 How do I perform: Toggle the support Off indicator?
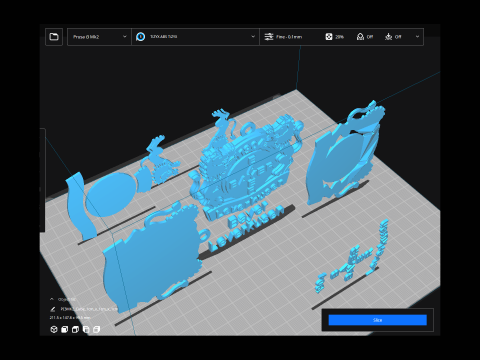tap(364, 37)
